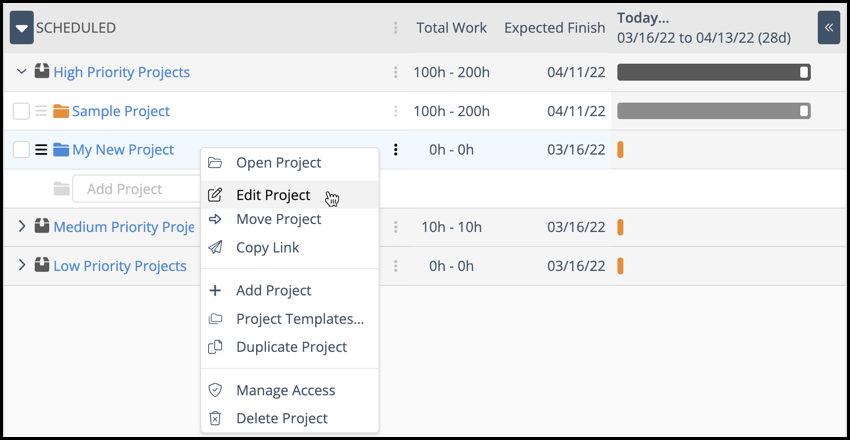Image resolution: width=850 pixels, height=440 pixels.
Task: Open three-dot menu for My New Project row
Action: [396, 150]
